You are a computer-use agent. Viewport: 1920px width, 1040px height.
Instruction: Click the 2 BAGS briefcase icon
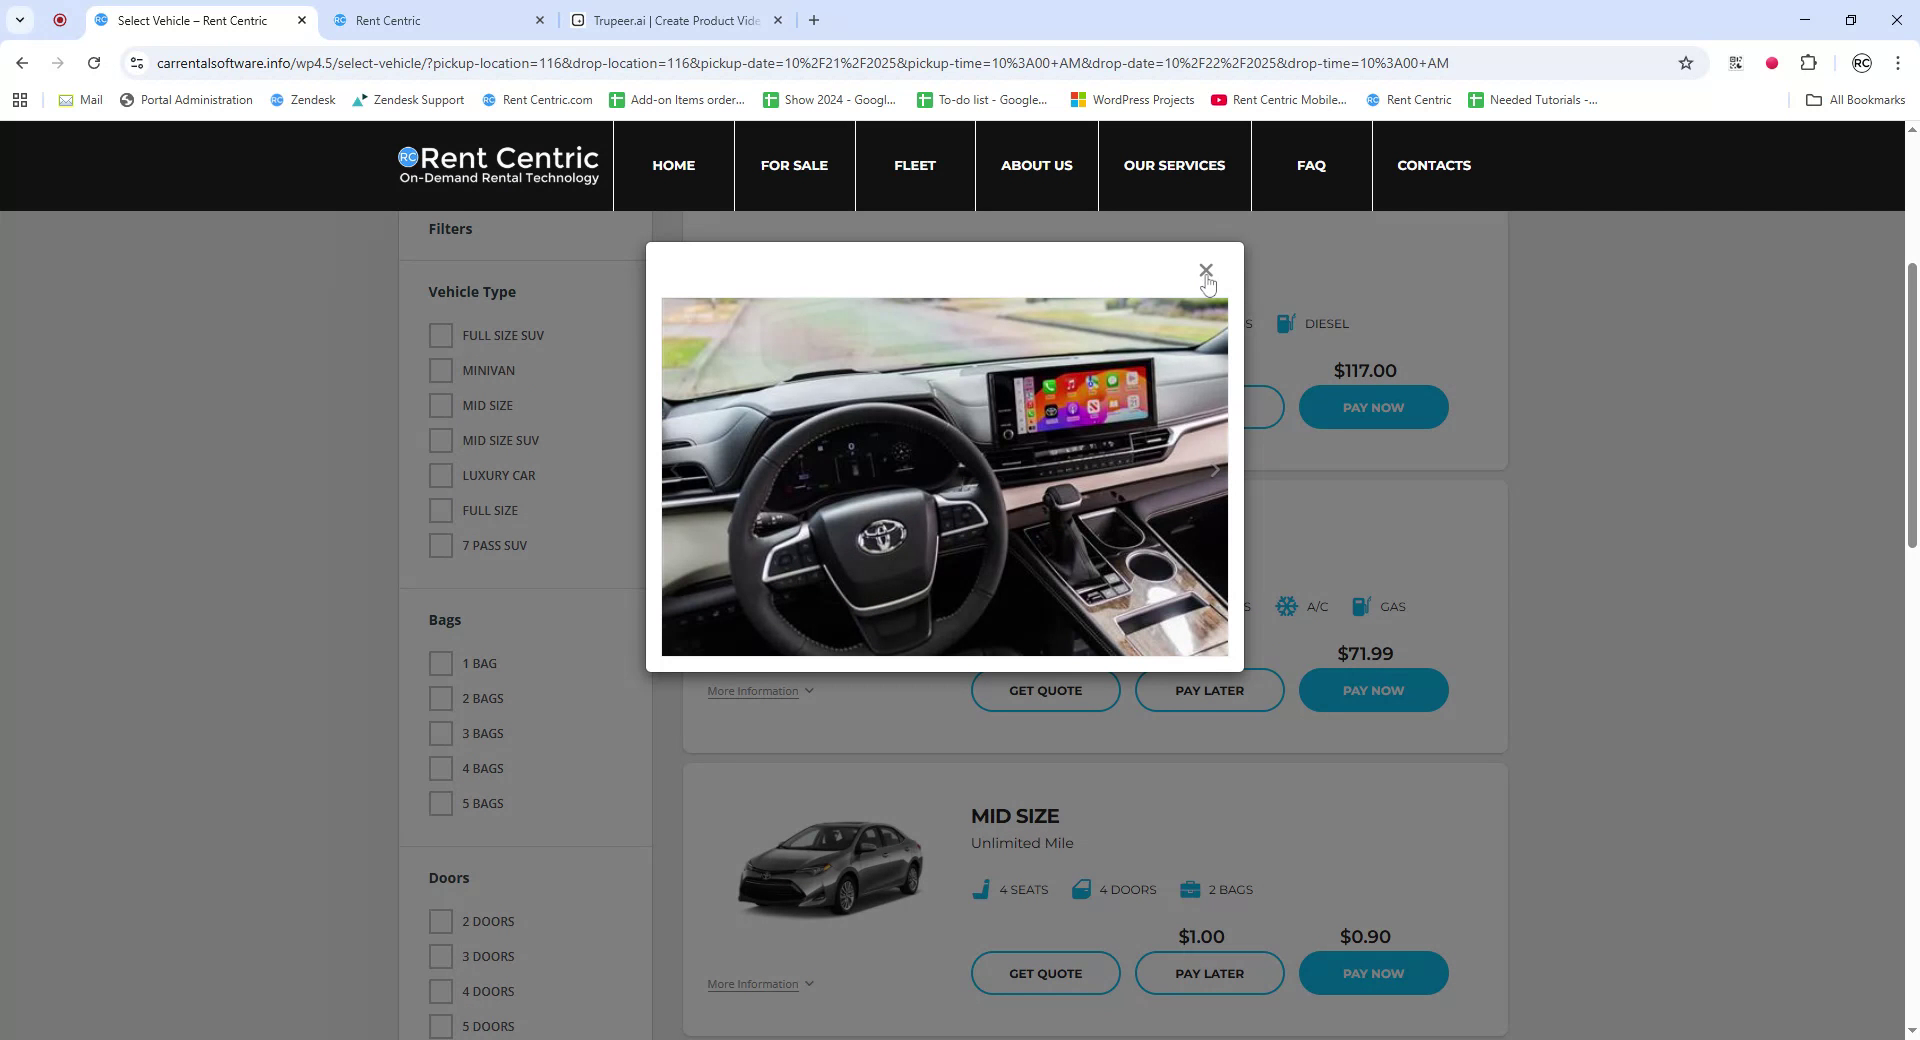[1189, 889]
